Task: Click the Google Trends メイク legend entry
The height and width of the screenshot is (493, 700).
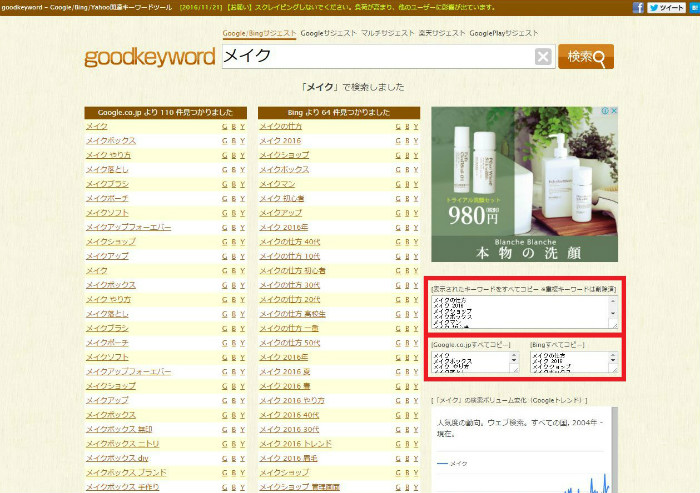Action: (x=452, y=464)
